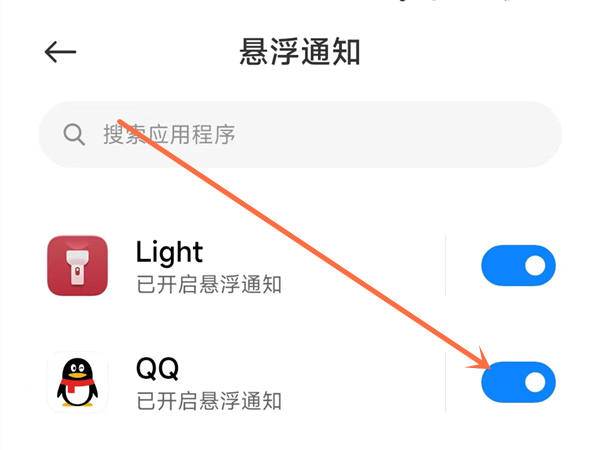Tap the red Light flashlight app icon
This screenshot has height=450, width=600.
pos(77,266)
